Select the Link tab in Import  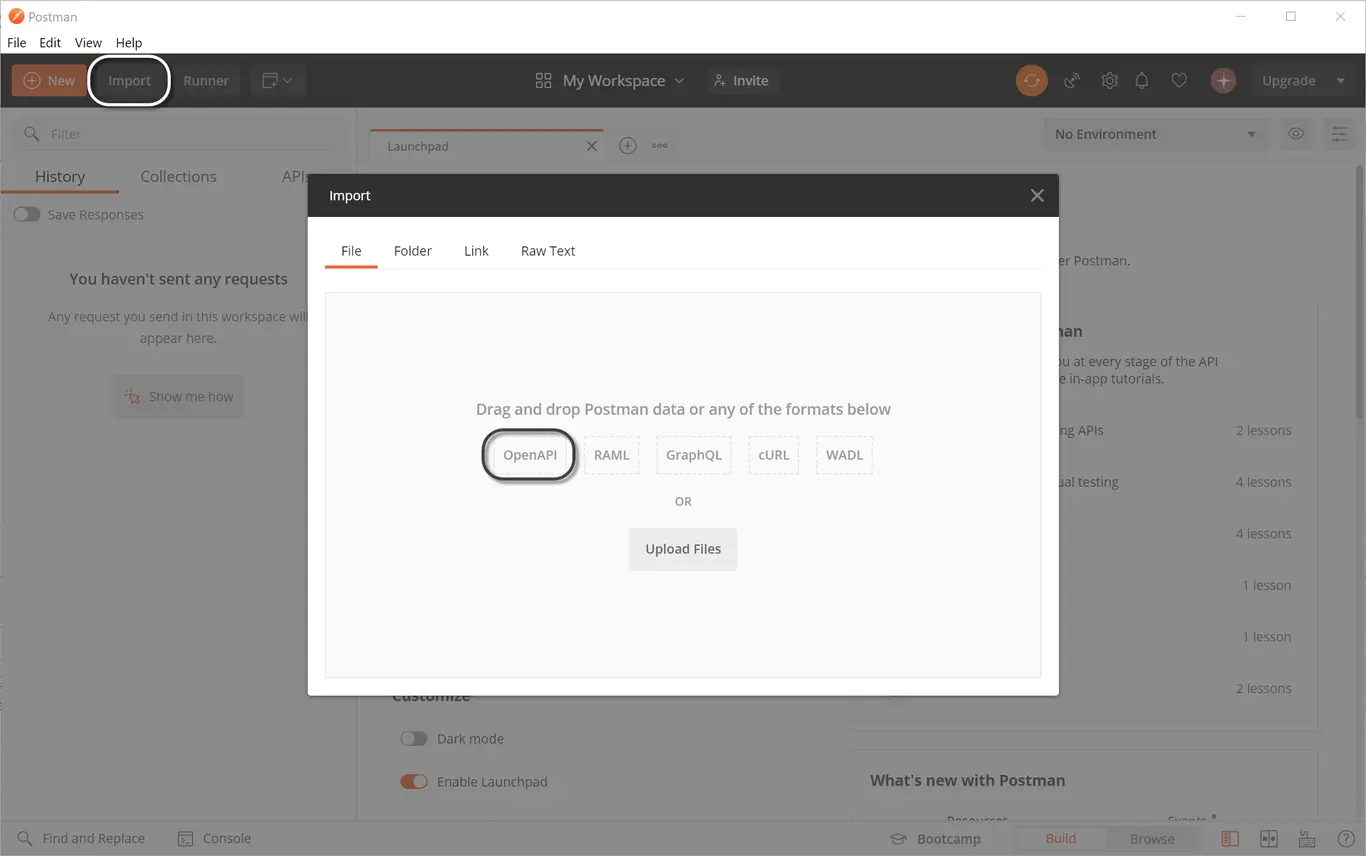(x=476, y=251)
